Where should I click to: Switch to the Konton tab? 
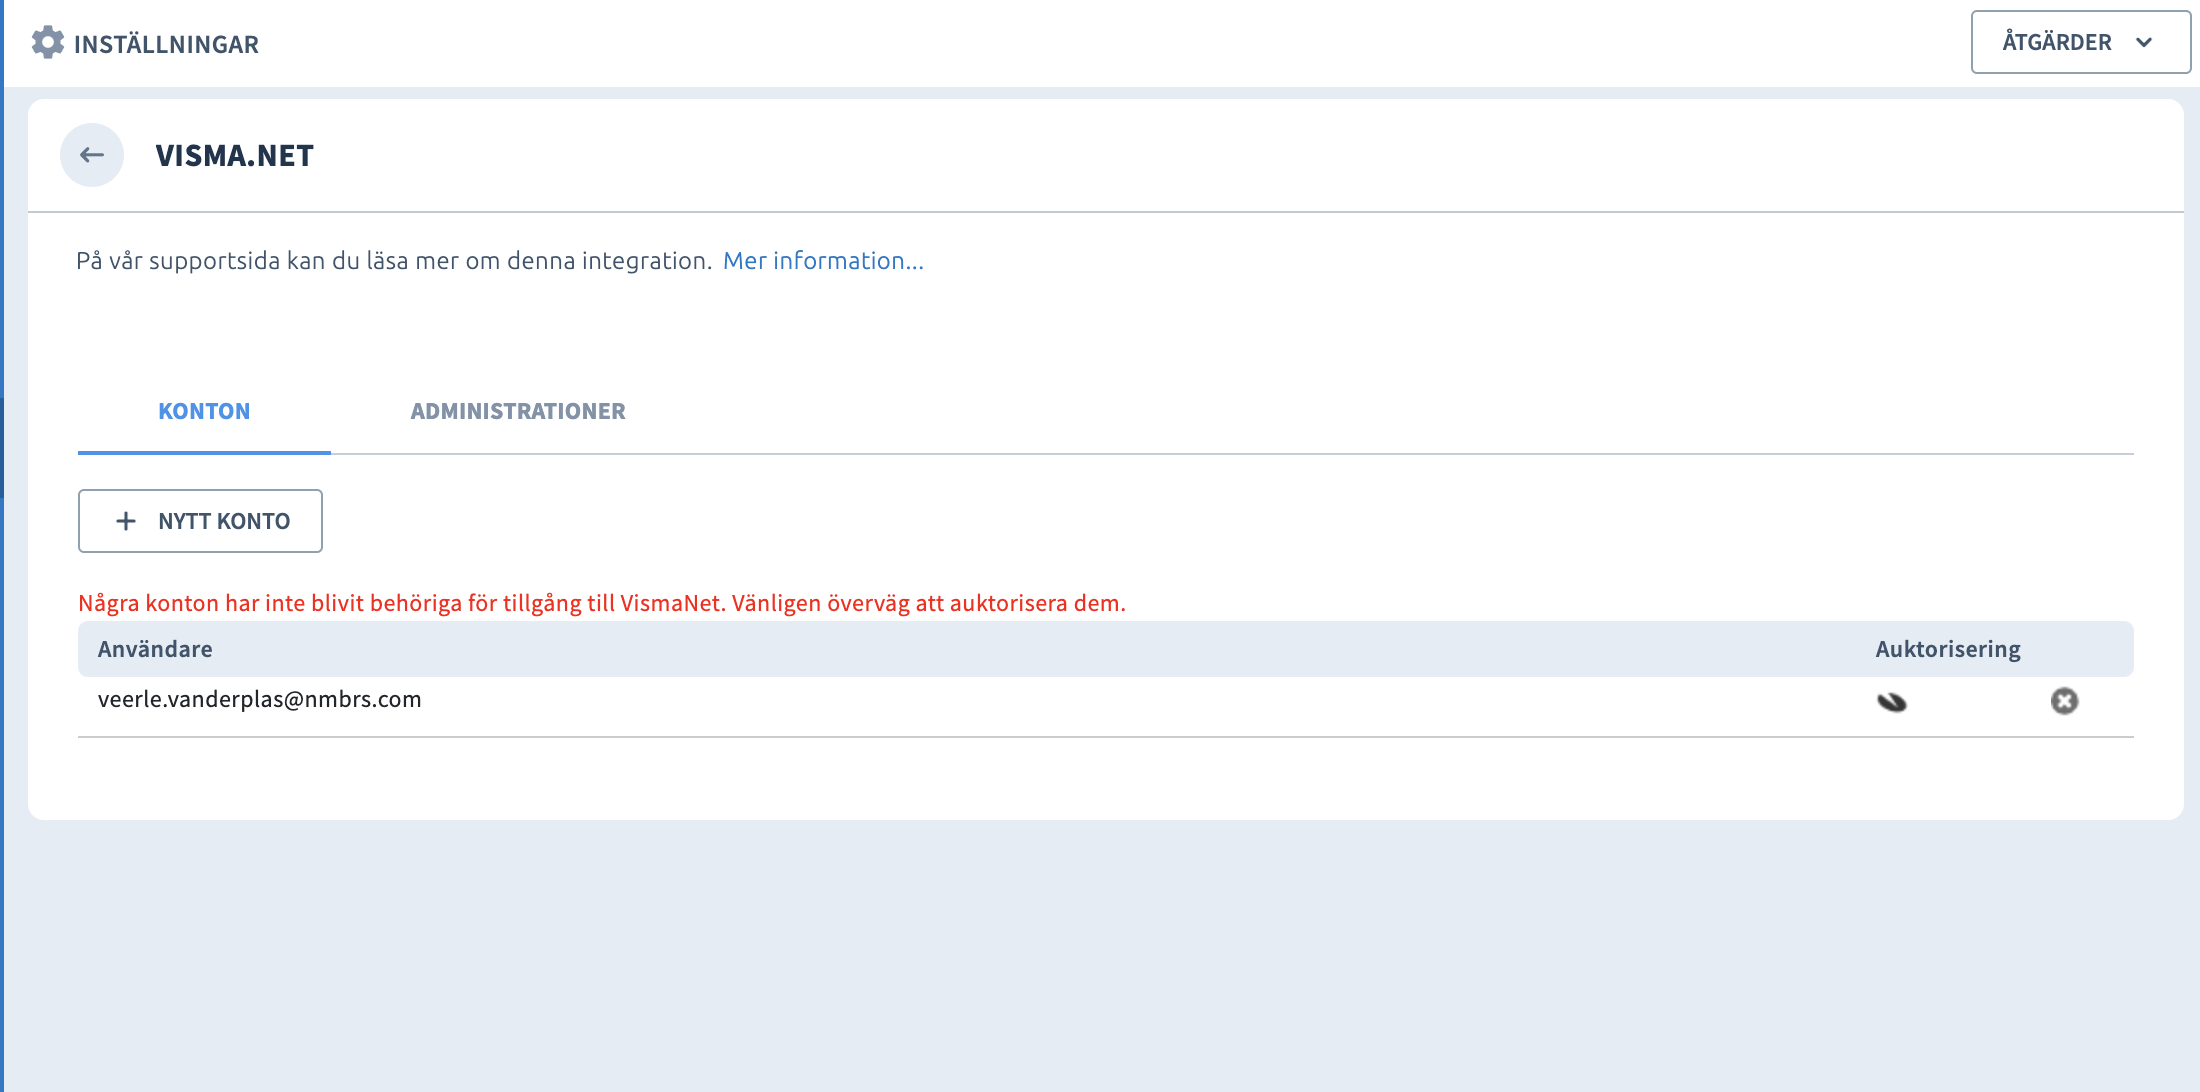(204, 412)
